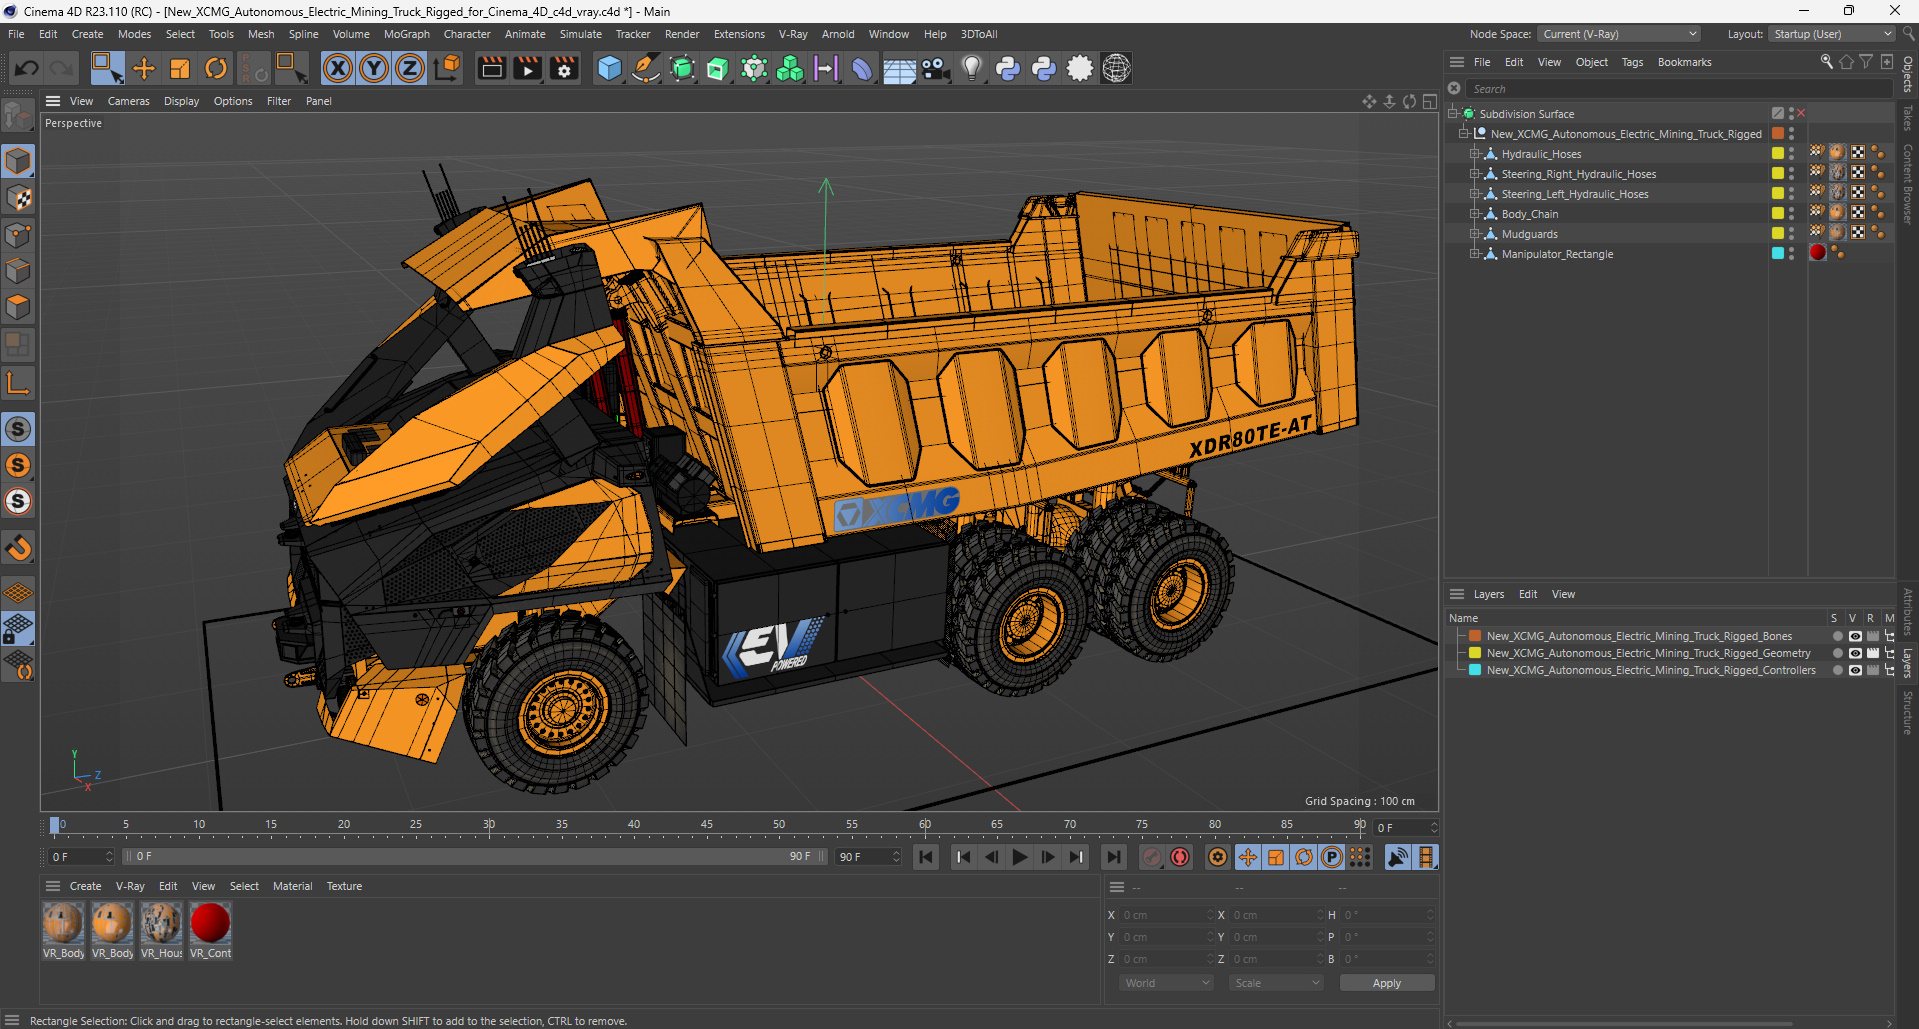Click the cyan Rigged_Controllers layer swatch
The width and height of the screenshot is (1919, 1029).
tap(1475, 670)
